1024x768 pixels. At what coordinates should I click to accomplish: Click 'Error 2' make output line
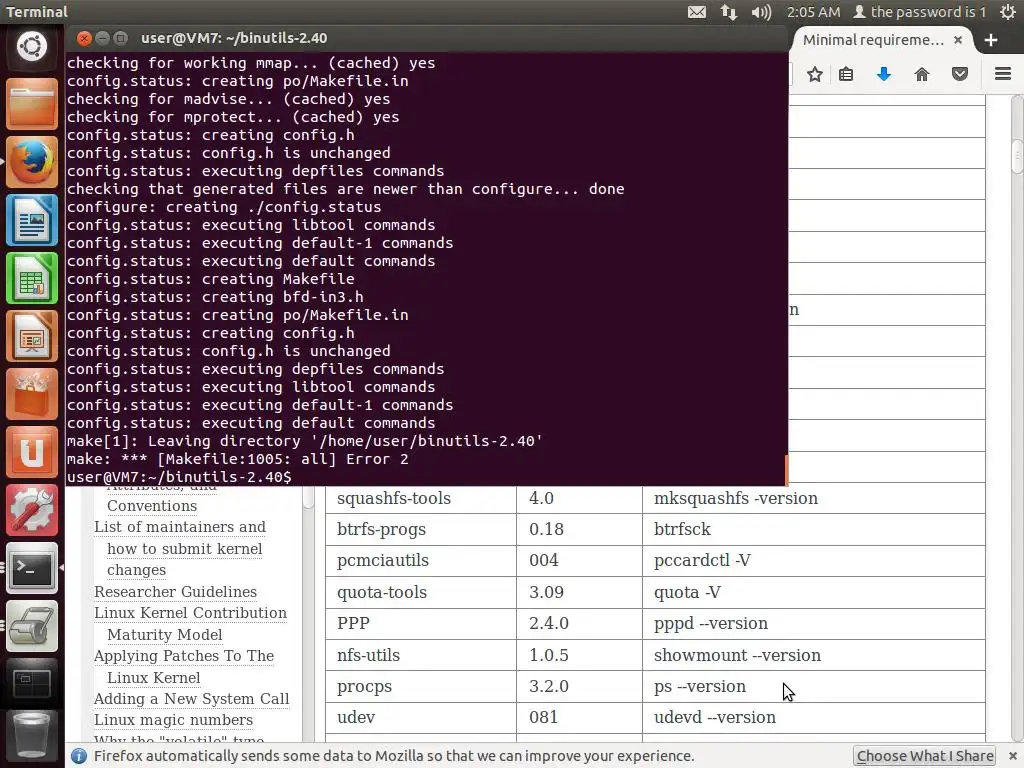(238, 459)
